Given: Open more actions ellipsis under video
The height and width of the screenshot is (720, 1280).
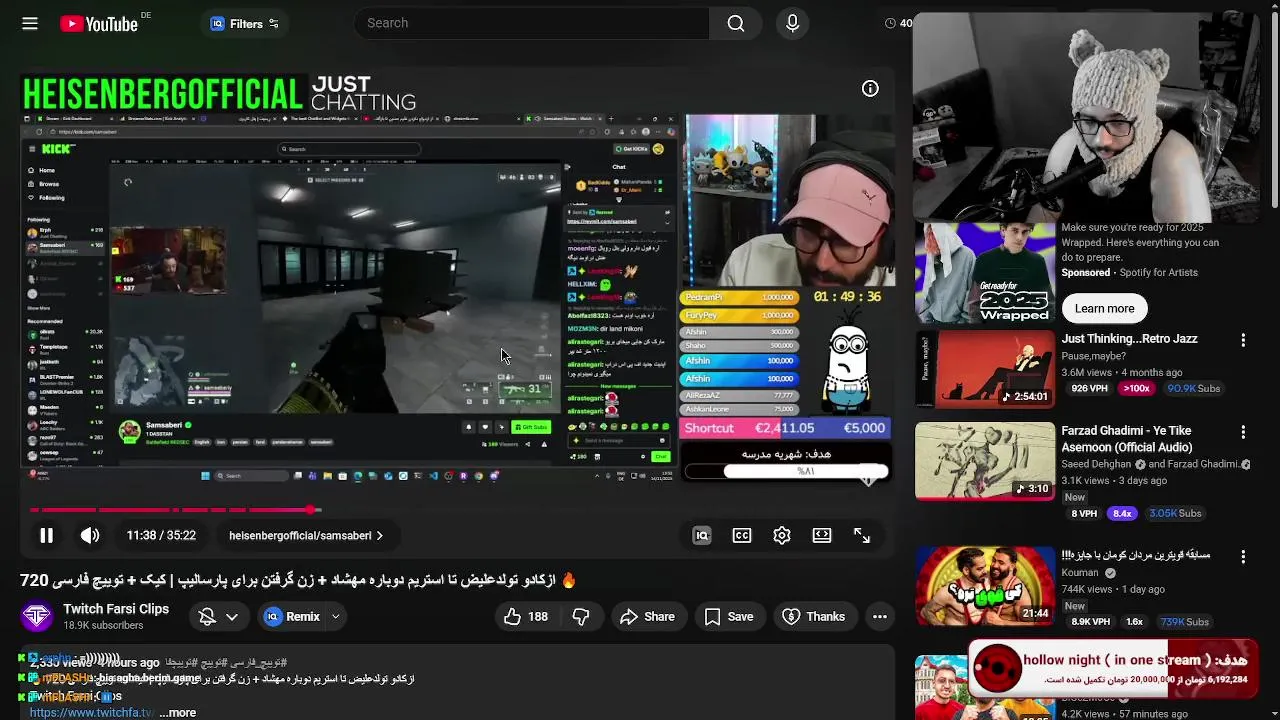Looking at the screenshot, I should coord(880,616).
